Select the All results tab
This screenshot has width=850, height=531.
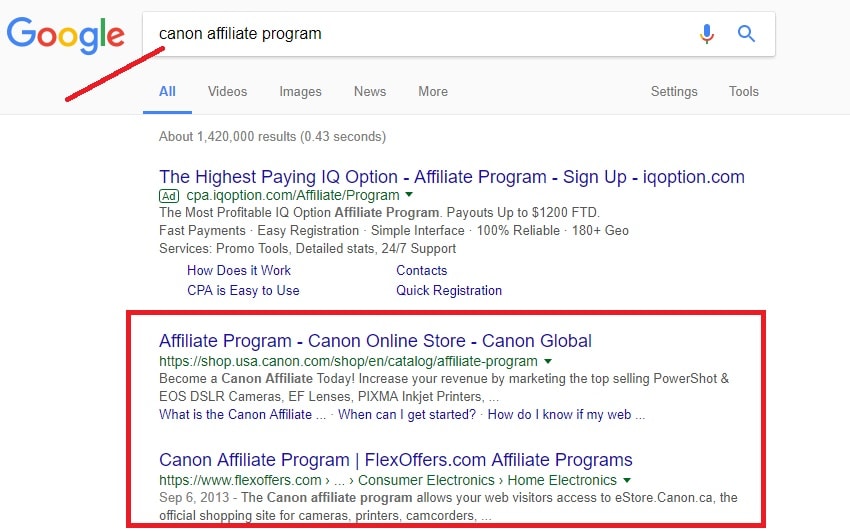coord(167,92)
